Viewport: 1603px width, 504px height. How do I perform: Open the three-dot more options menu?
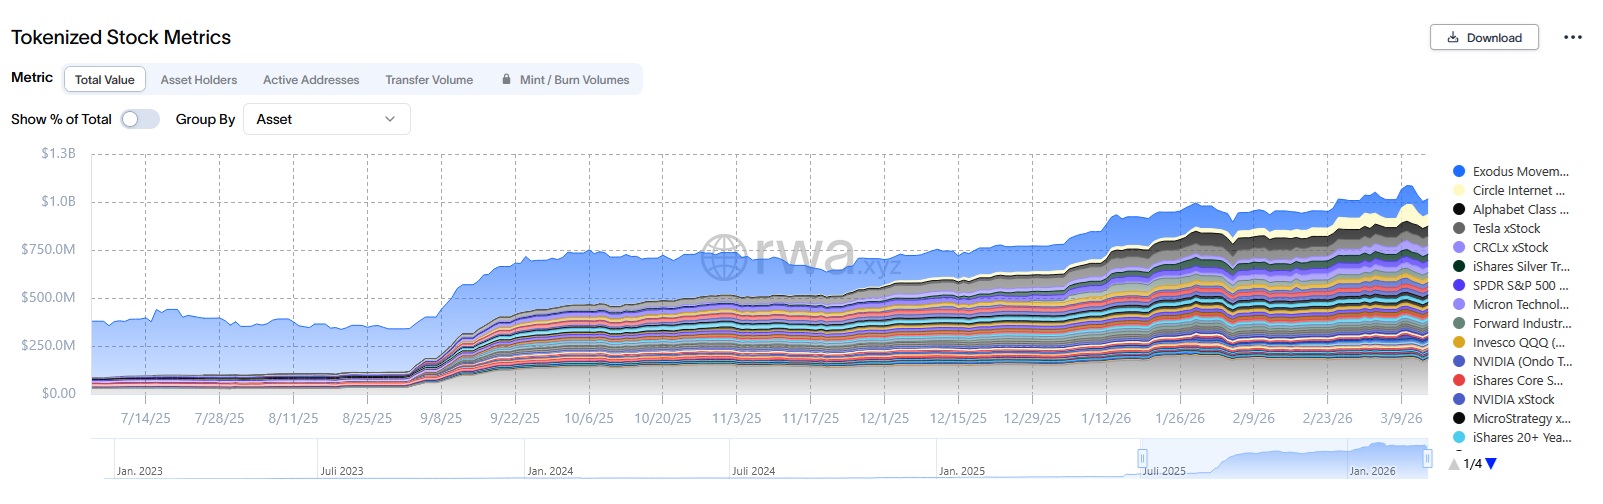pos(1573,37)
